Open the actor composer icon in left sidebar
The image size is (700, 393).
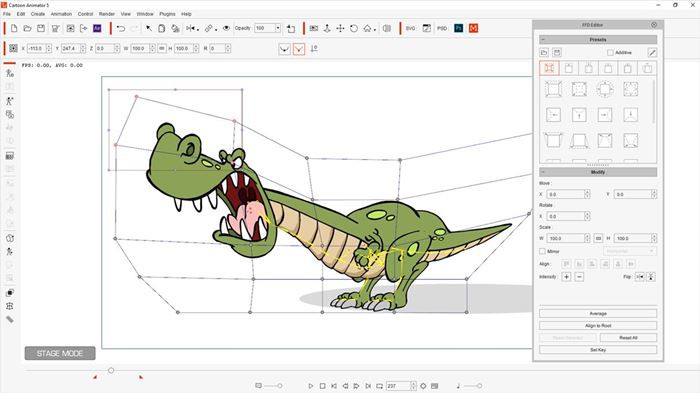(9, 73)
